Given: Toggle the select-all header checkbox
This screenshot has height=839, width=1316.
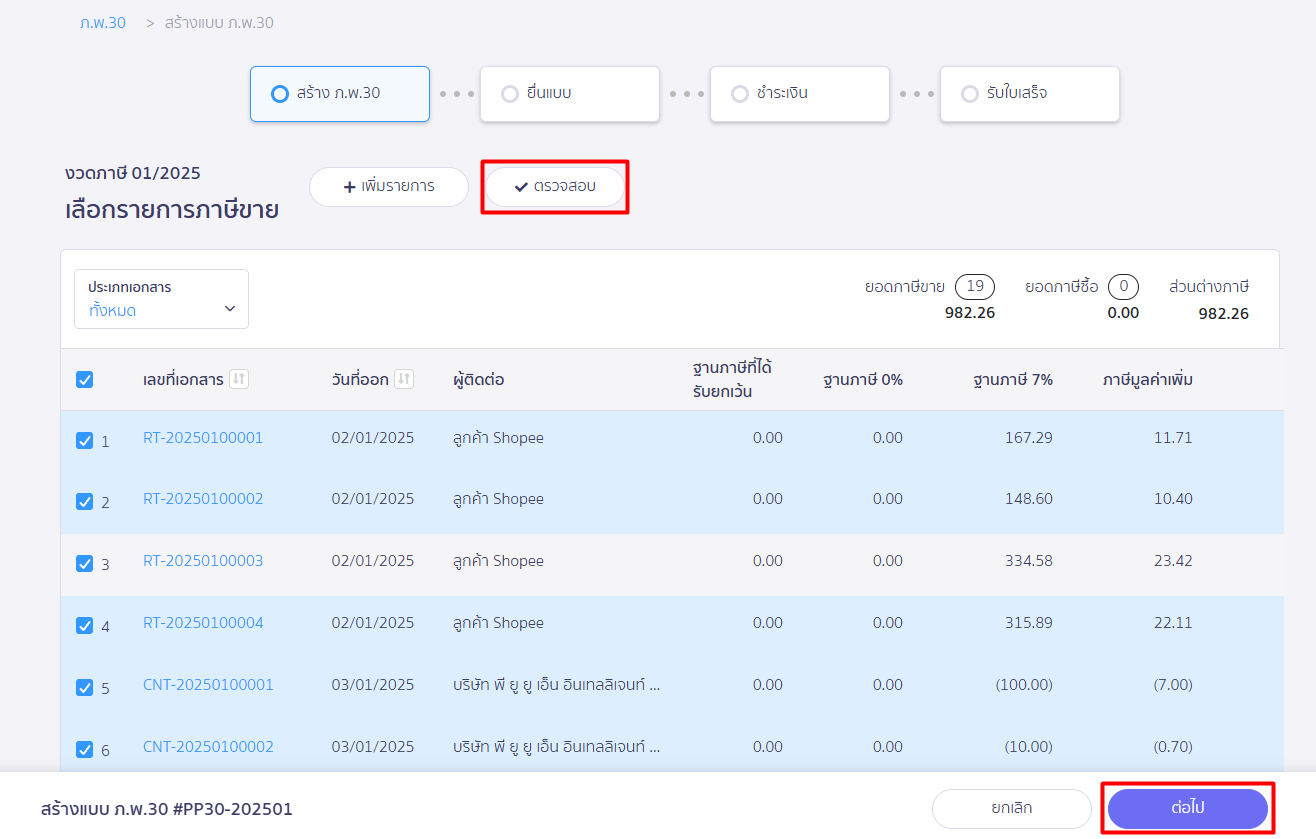Looking at the screenshot, I should pyautogui.click(x=85, y=380).
